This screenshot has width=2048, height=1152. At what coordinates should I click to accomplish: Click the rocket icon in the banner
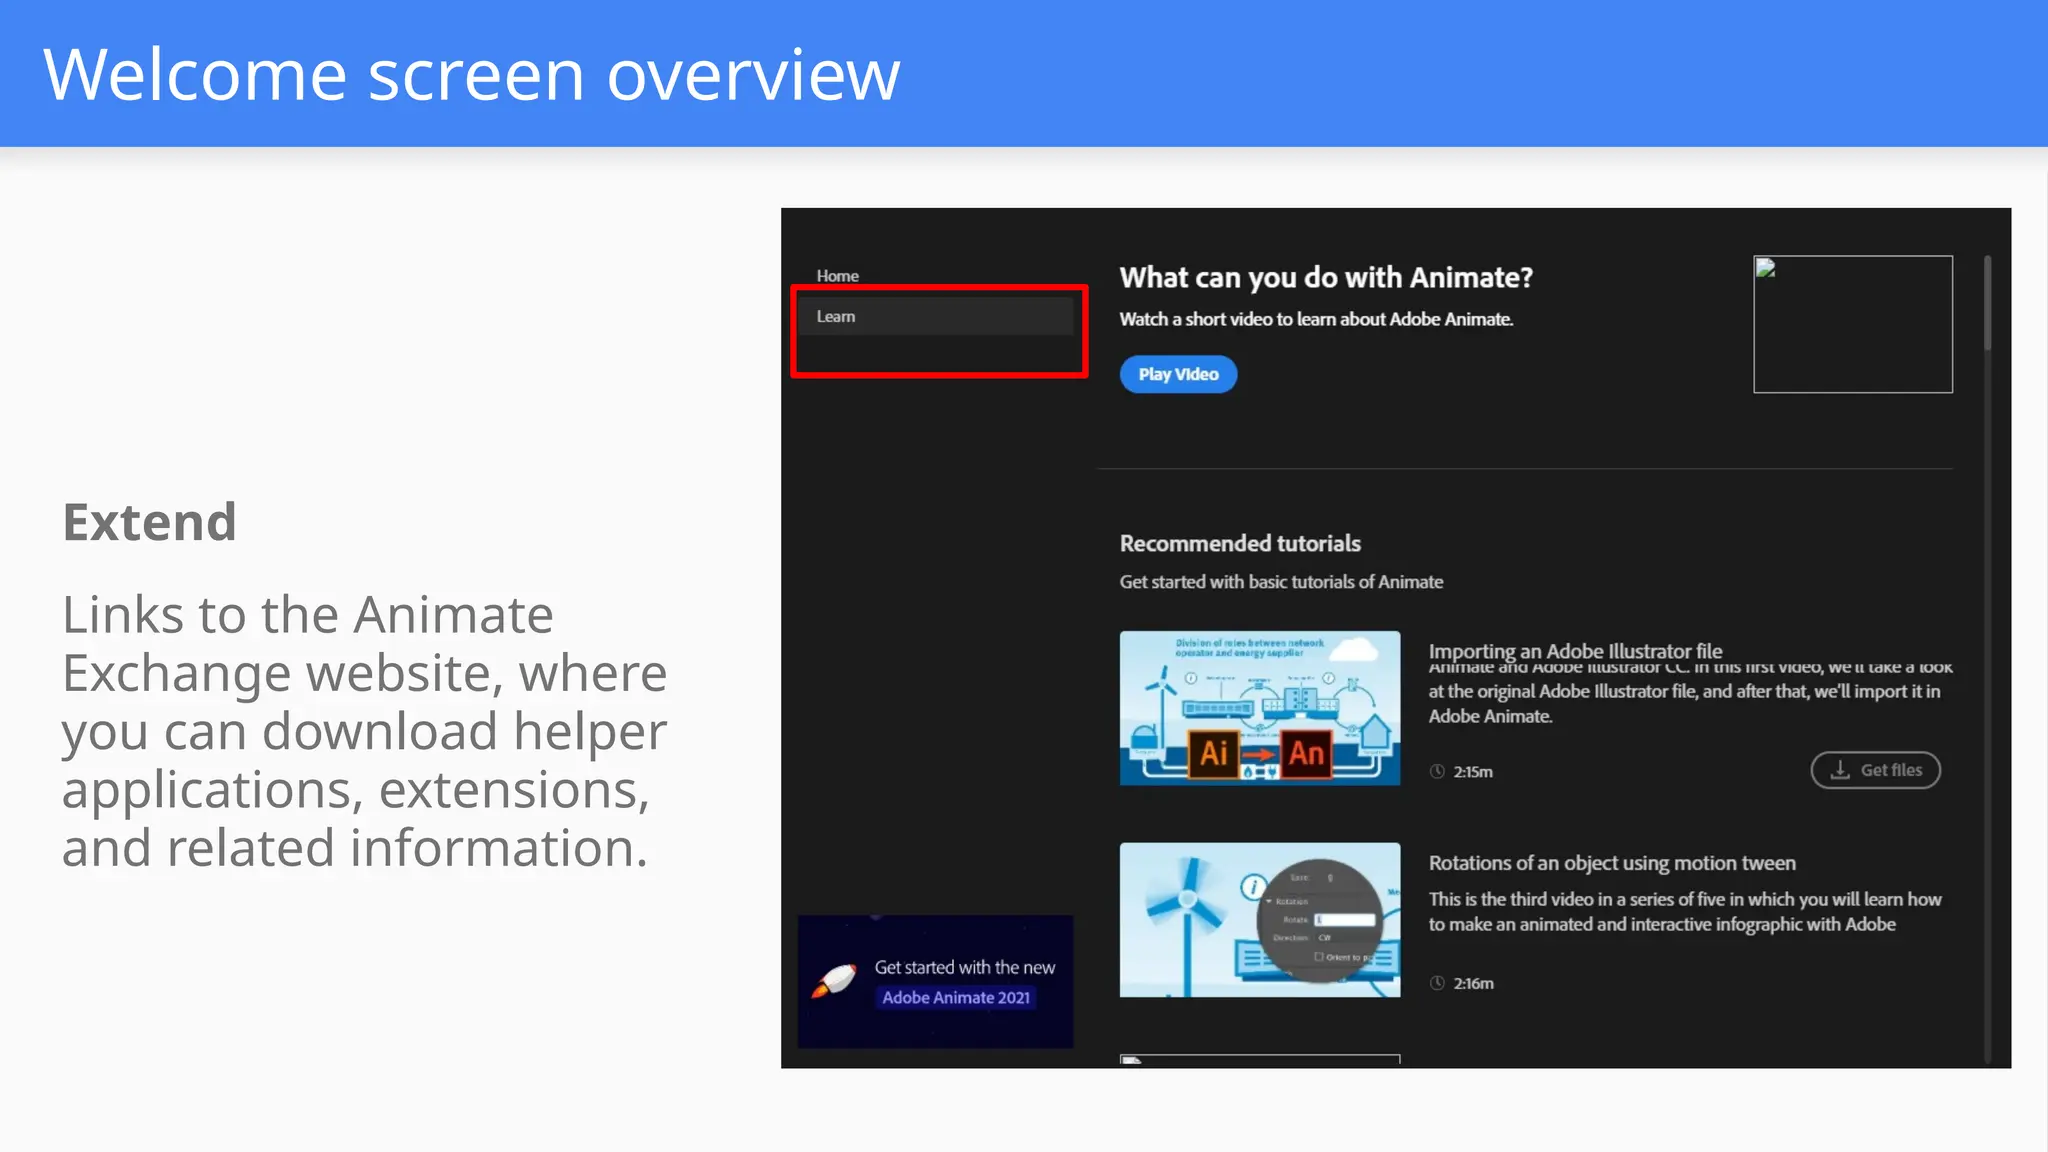[834, 981]
